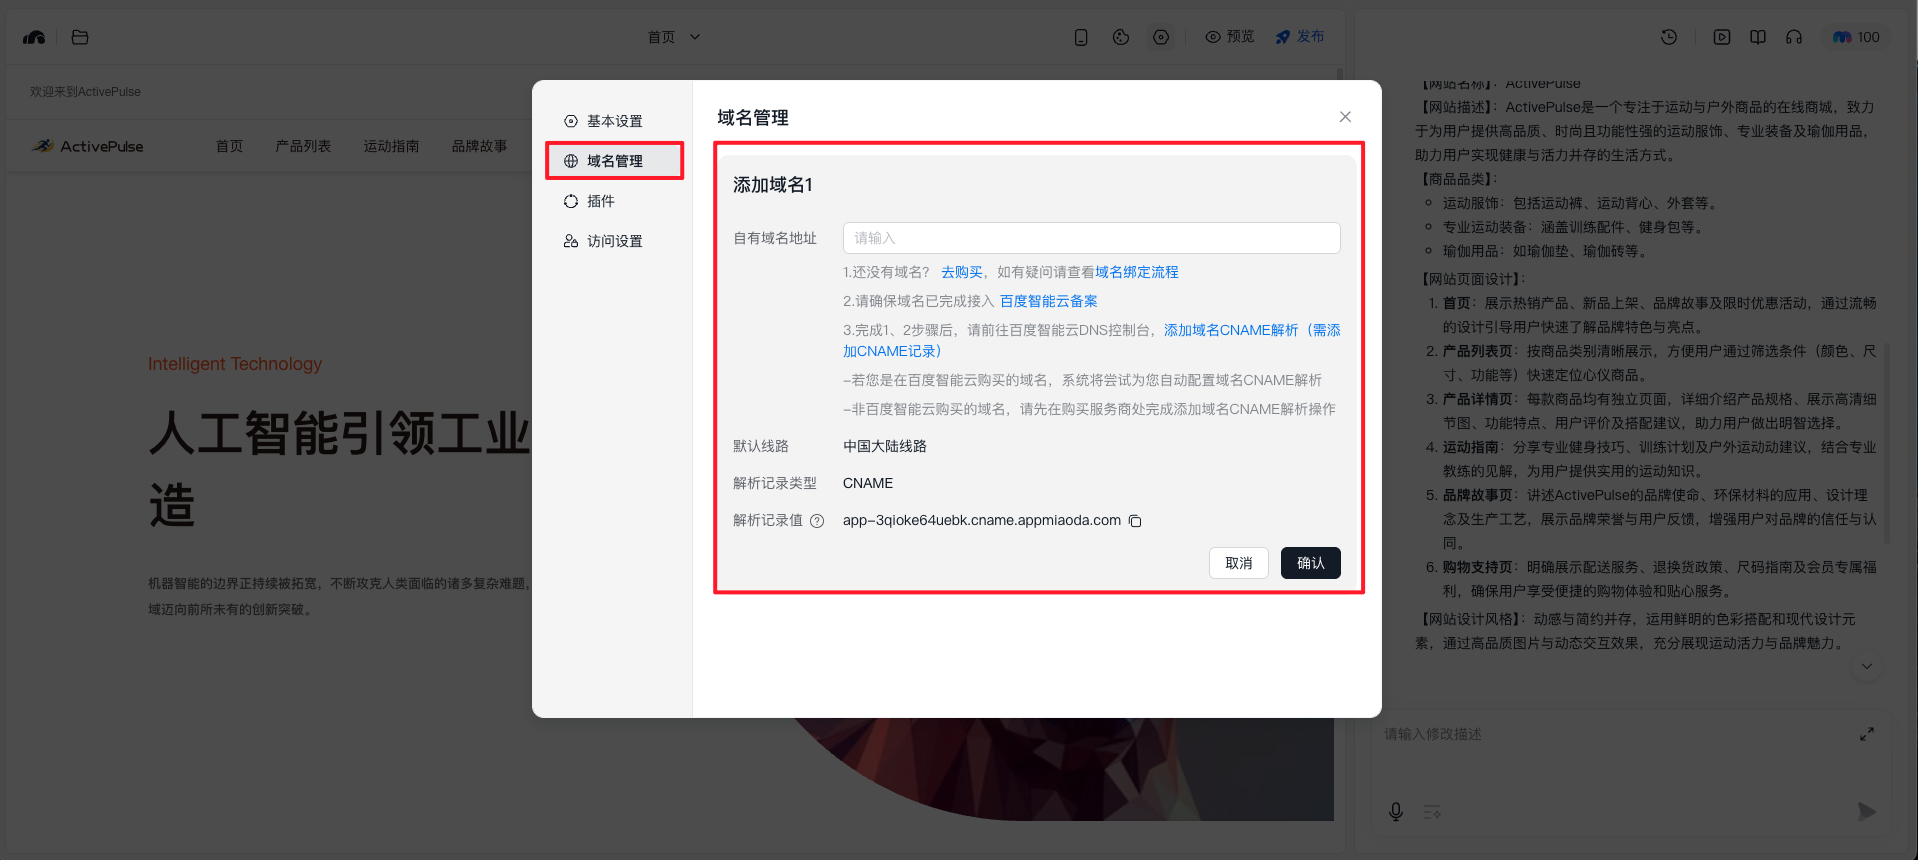
Task: Open the history clock icon
Action: click(x=1669, y=37)
